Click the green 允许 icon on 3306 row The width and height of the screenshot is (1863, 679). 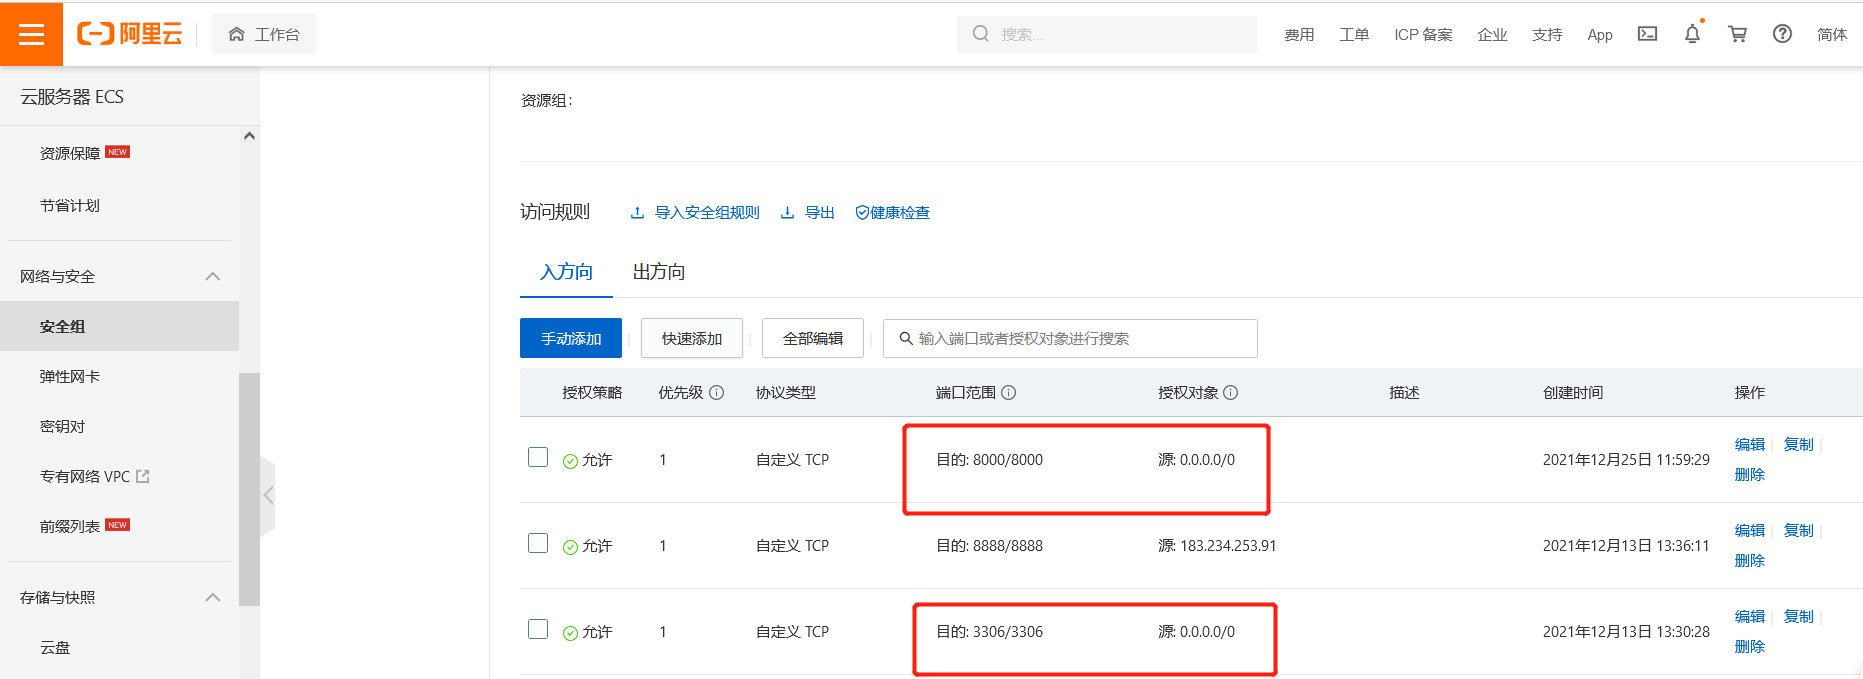coord(570,633)
